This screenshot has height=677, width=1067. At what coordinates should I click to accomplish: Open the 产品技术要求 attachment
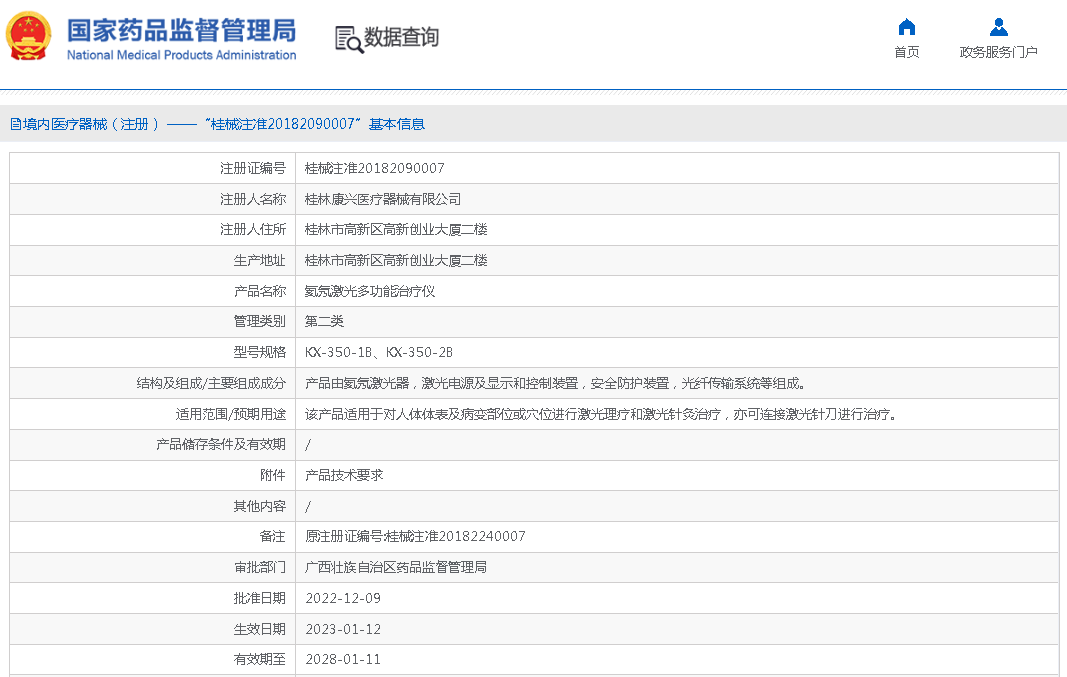pyautogui.click(x=344, y=475)
